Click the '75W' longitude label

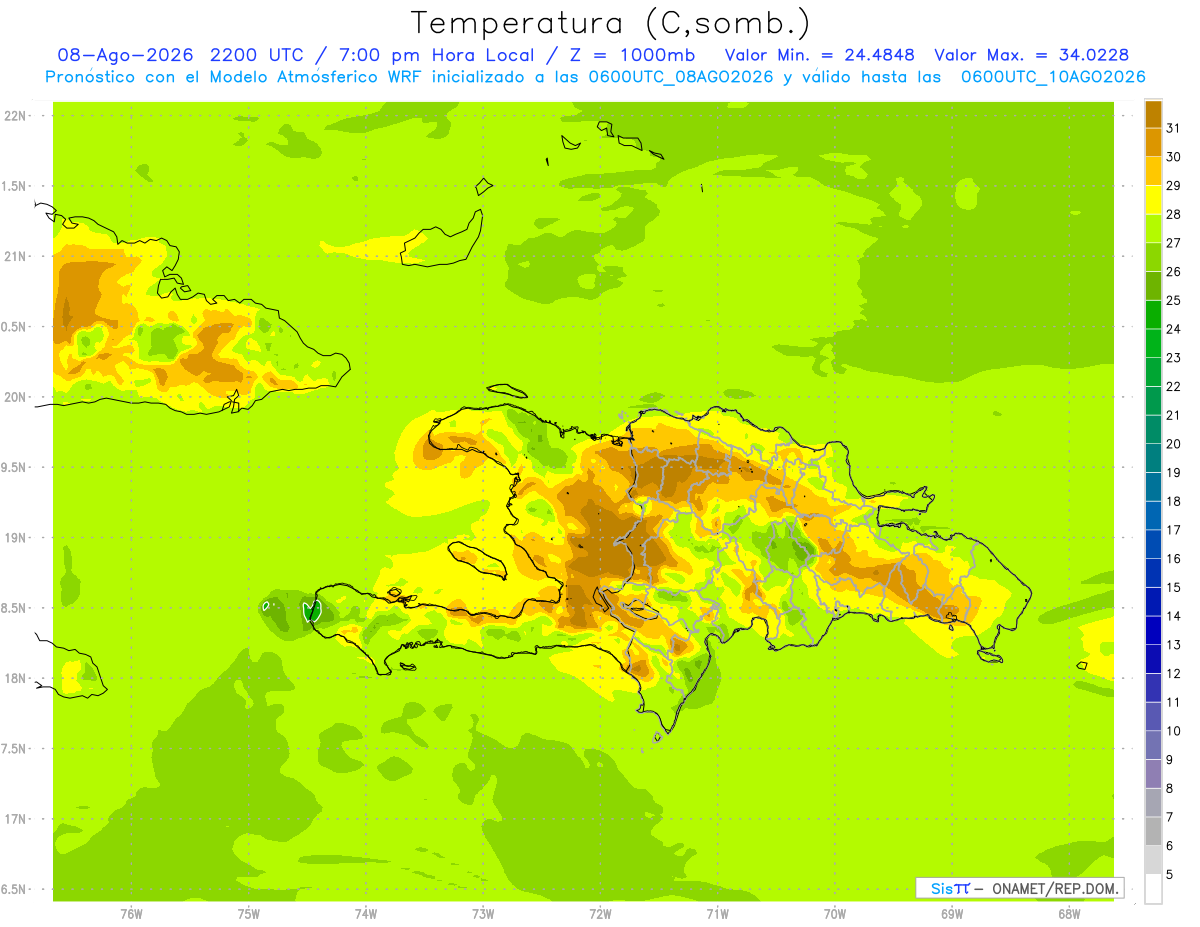pos(249,914)
